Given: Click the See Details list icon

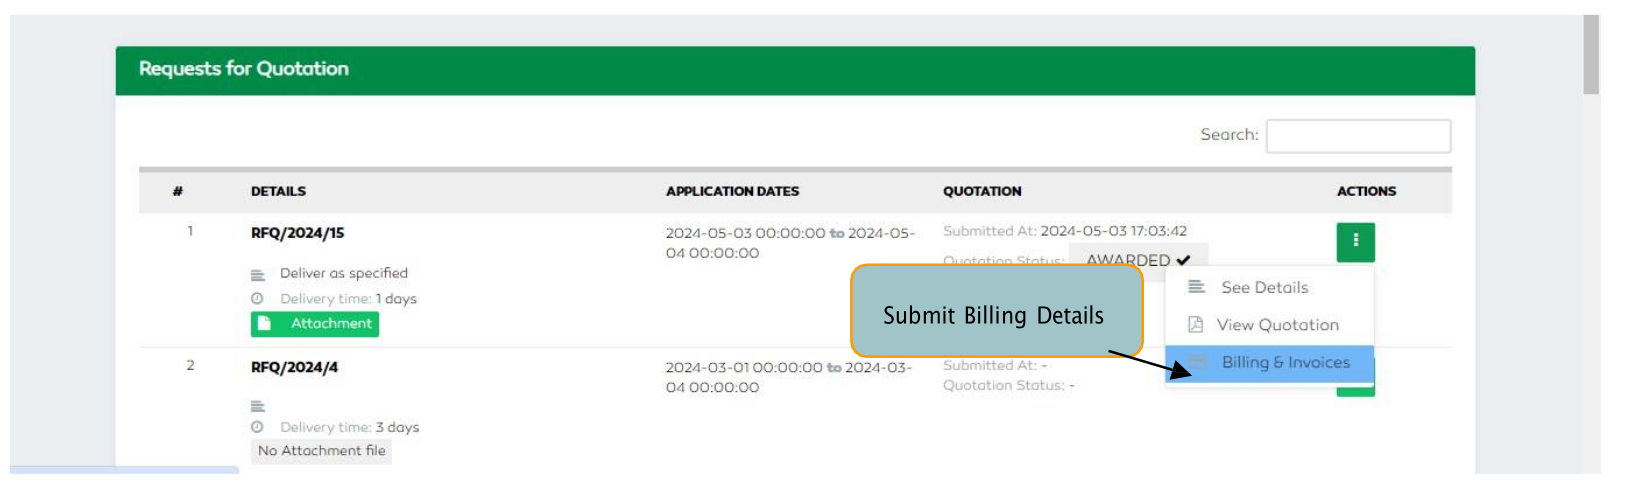Looking at the screenshot, I should pos(1196,287).
